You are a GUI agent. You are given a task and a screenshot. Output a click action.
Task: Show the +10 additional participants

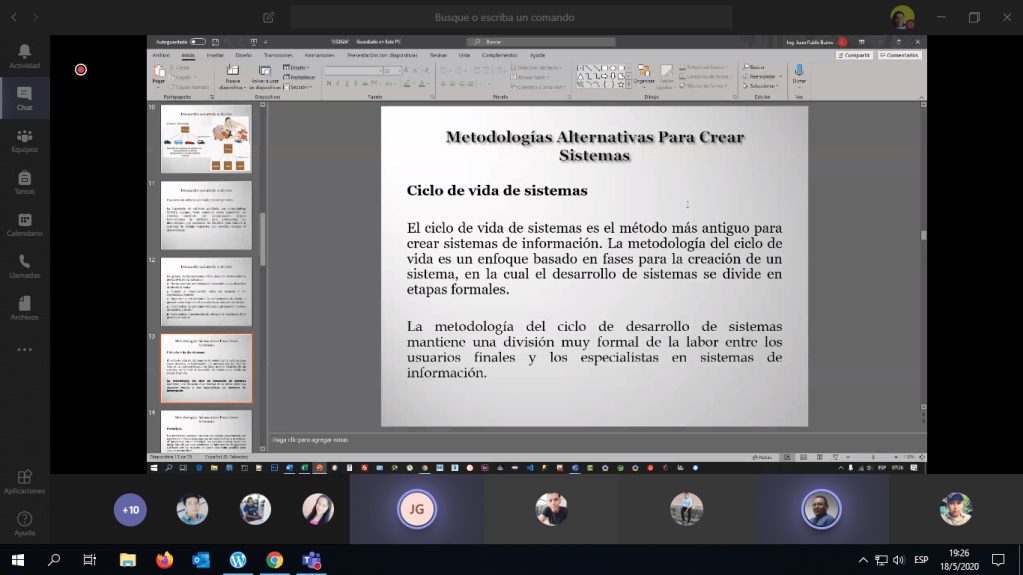click(130, 510)
